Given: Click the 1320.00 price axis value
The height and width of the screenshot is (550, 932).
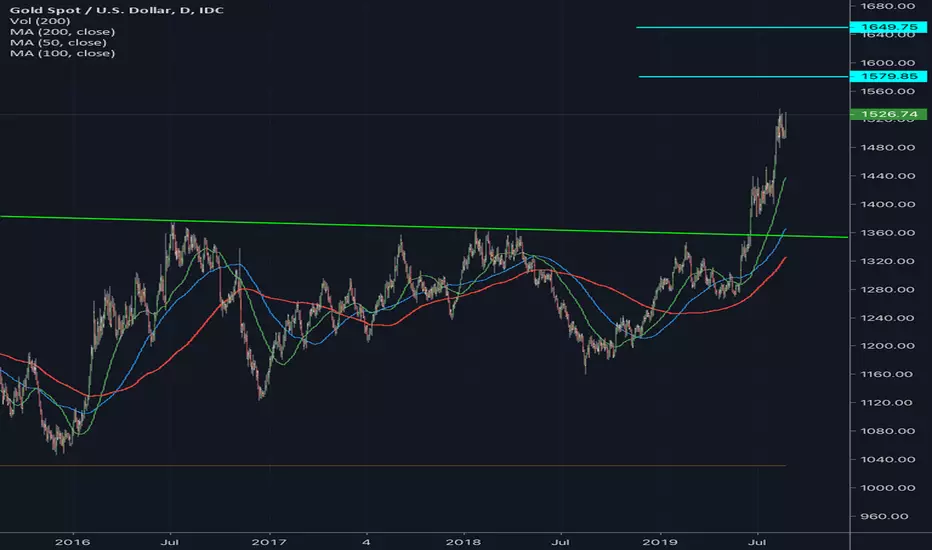Looking at the screenshot, I should tap(888, 261).
